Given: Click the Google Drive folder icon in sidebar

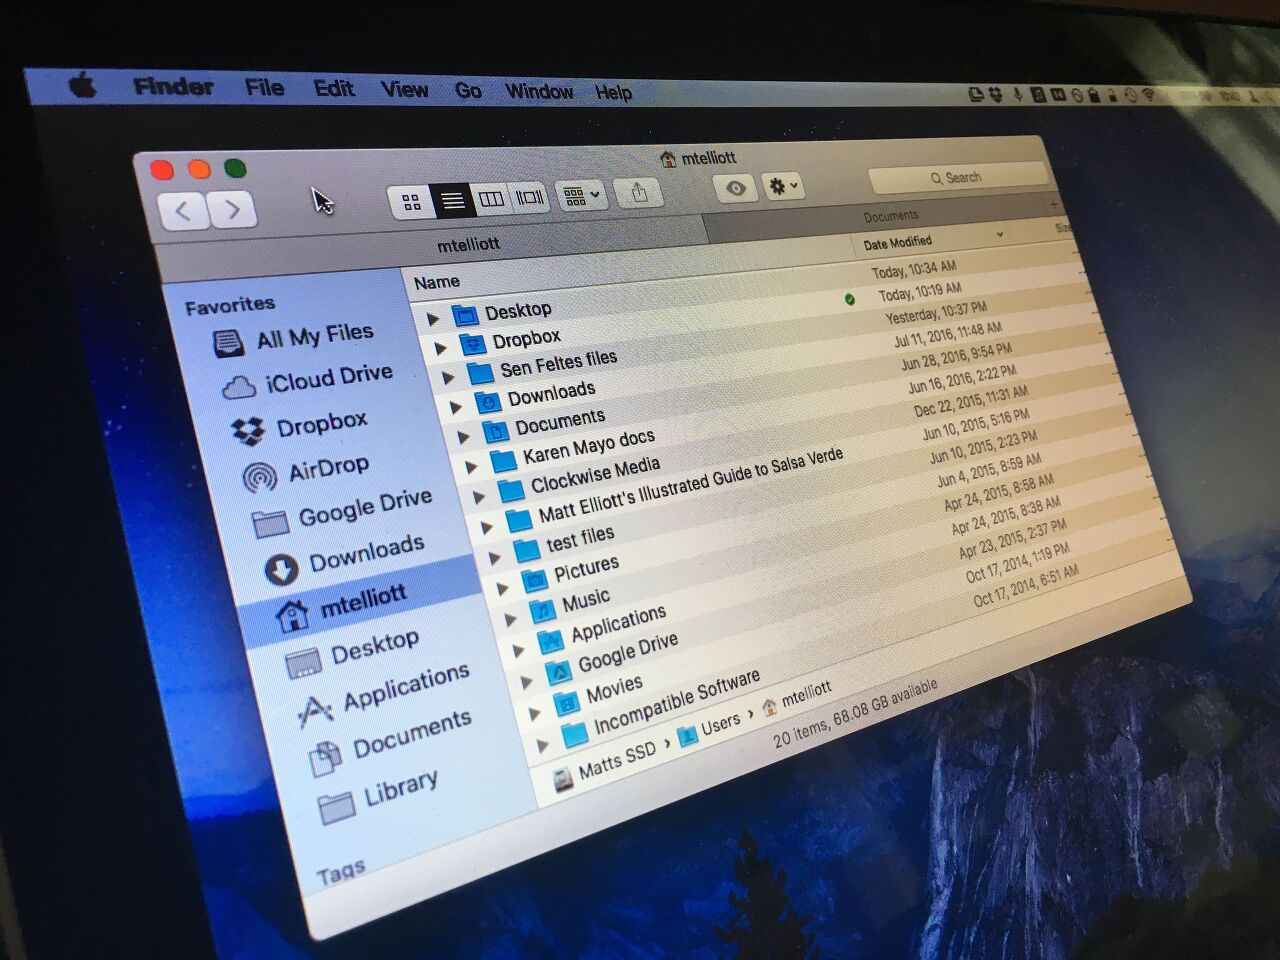Looking at the screenshot, I should click(x=270, y=524).
